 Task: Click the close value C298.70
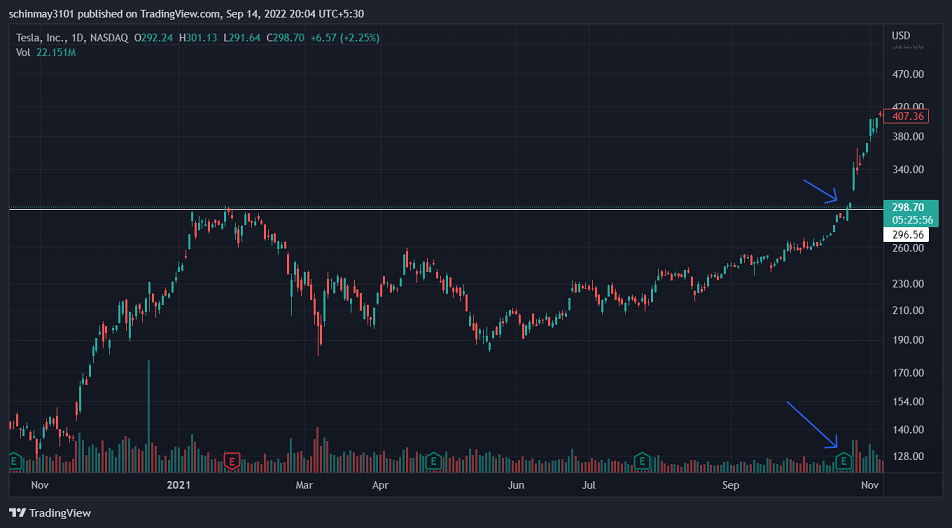tap(285, 38)
